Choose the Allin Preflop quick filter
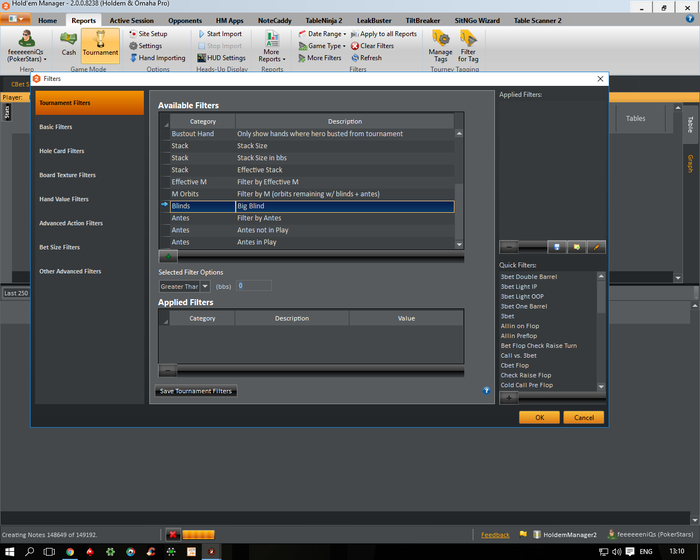The width and height of the screenshot is (700, 560). (519, 336)
